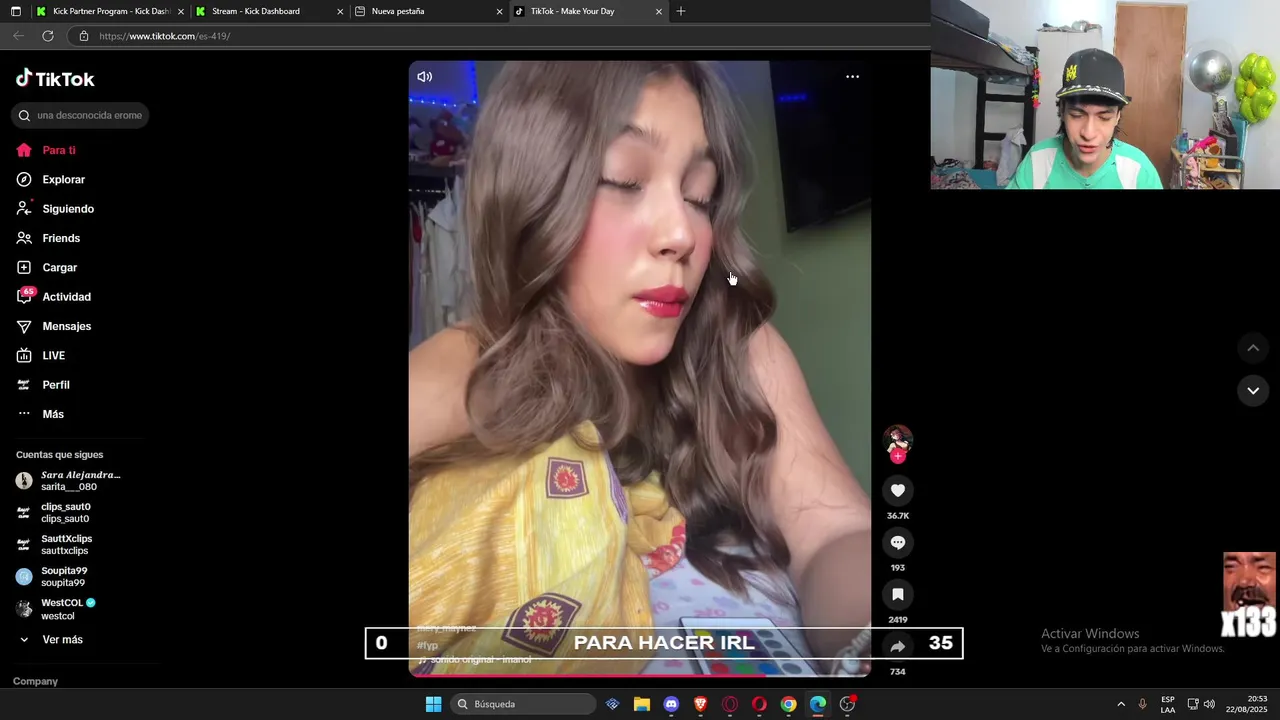
Task: Open Microsoft Edge from taskbar
Action: 818,704
